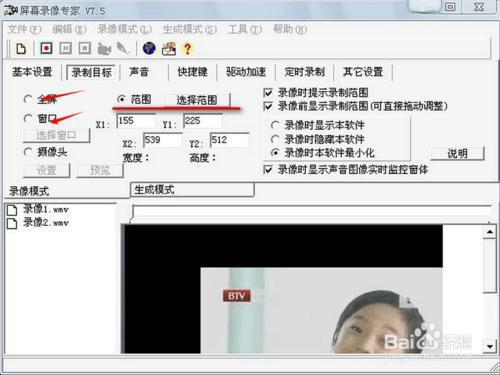Screen dimensions: 500x375
Task: Choose 录像时隐藏本软件 radio option
Action: pyautogui.click(x=275, y=139)
